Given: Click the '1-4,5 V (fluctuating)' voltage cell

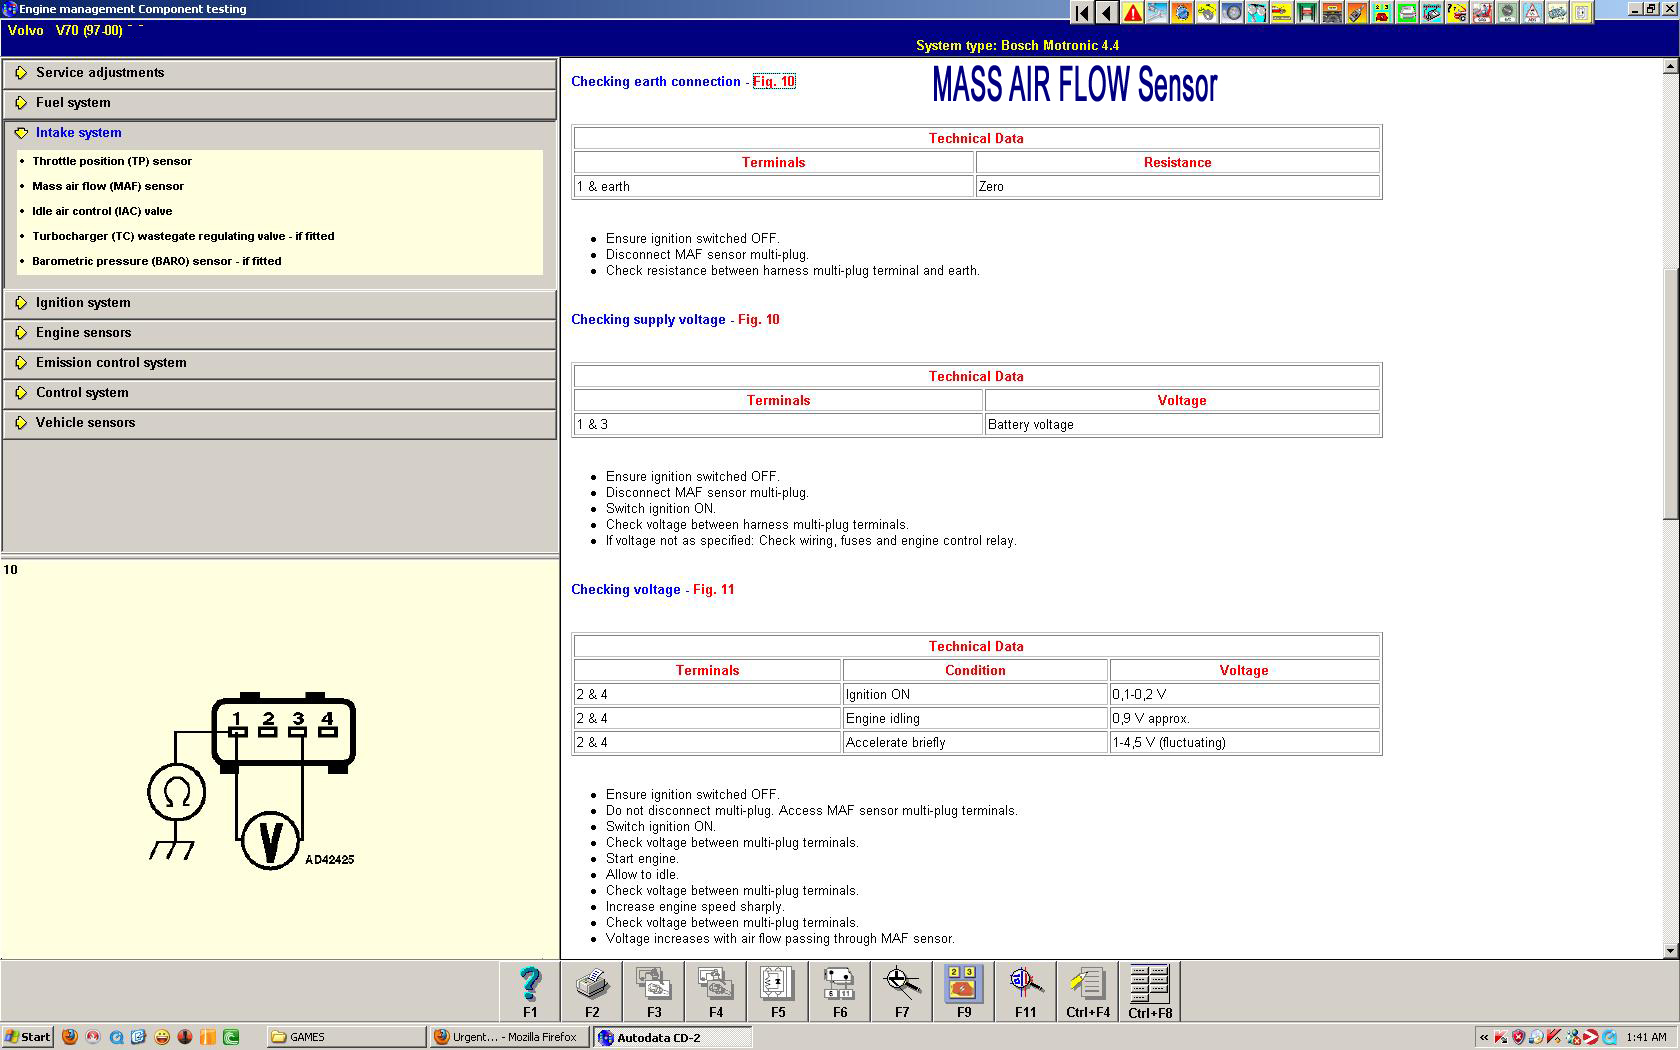Looking at the screenshot, I should coord(1244,743).
